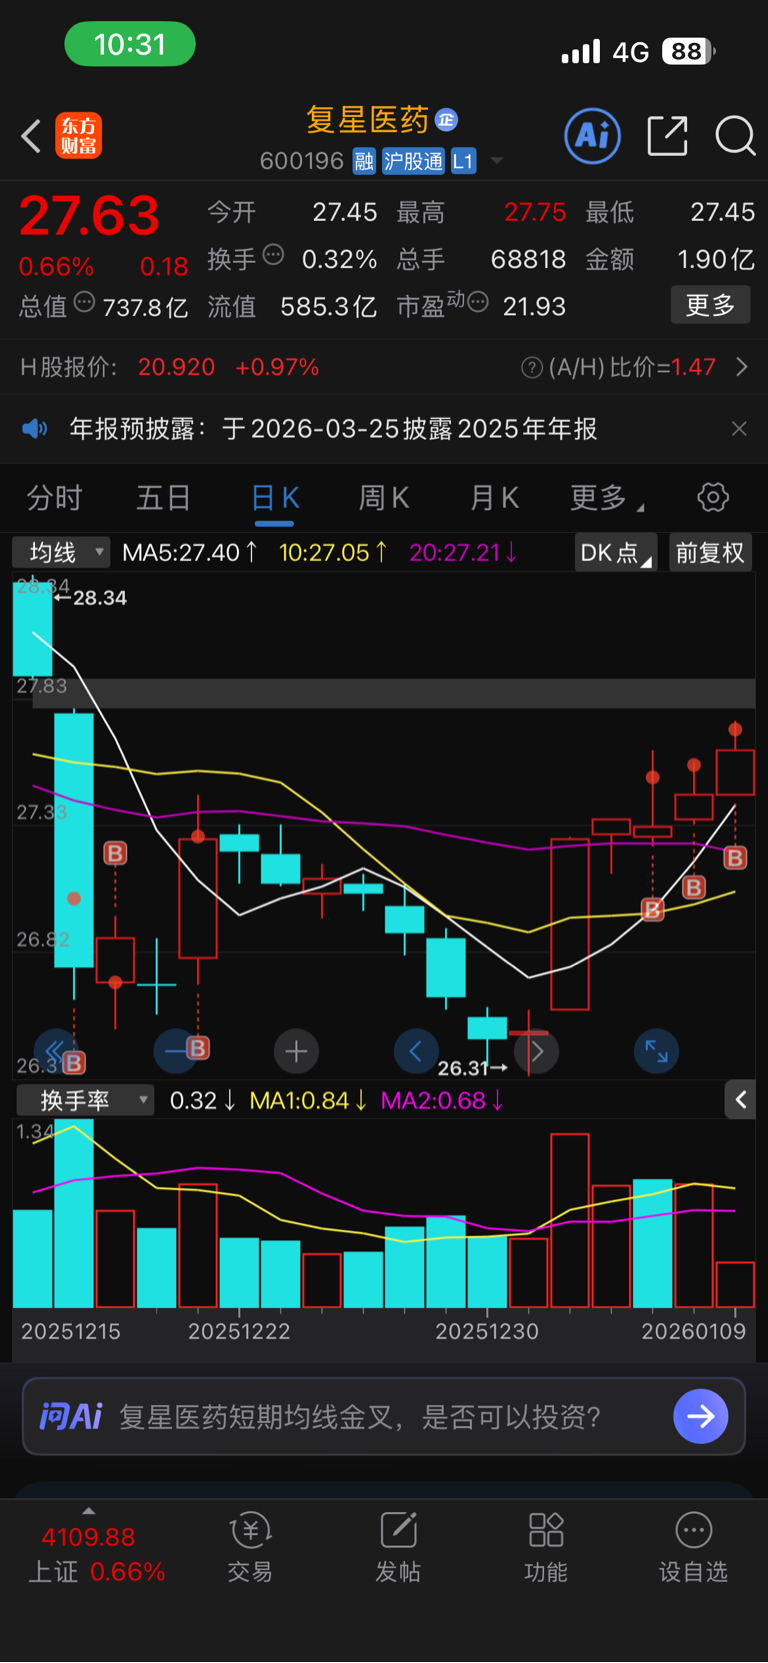Expand stock title dropdown arrow
The image size is (768, 1663).
click(x=497, y=161)
